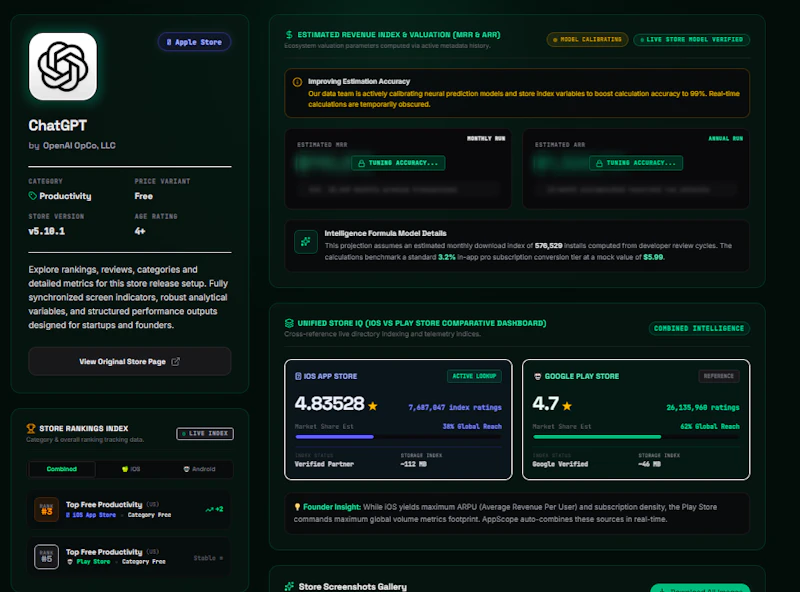Click the Google Play Store card title icon
Screen dimensions: 800x592
pyautogui.click(x=537, y=376)
